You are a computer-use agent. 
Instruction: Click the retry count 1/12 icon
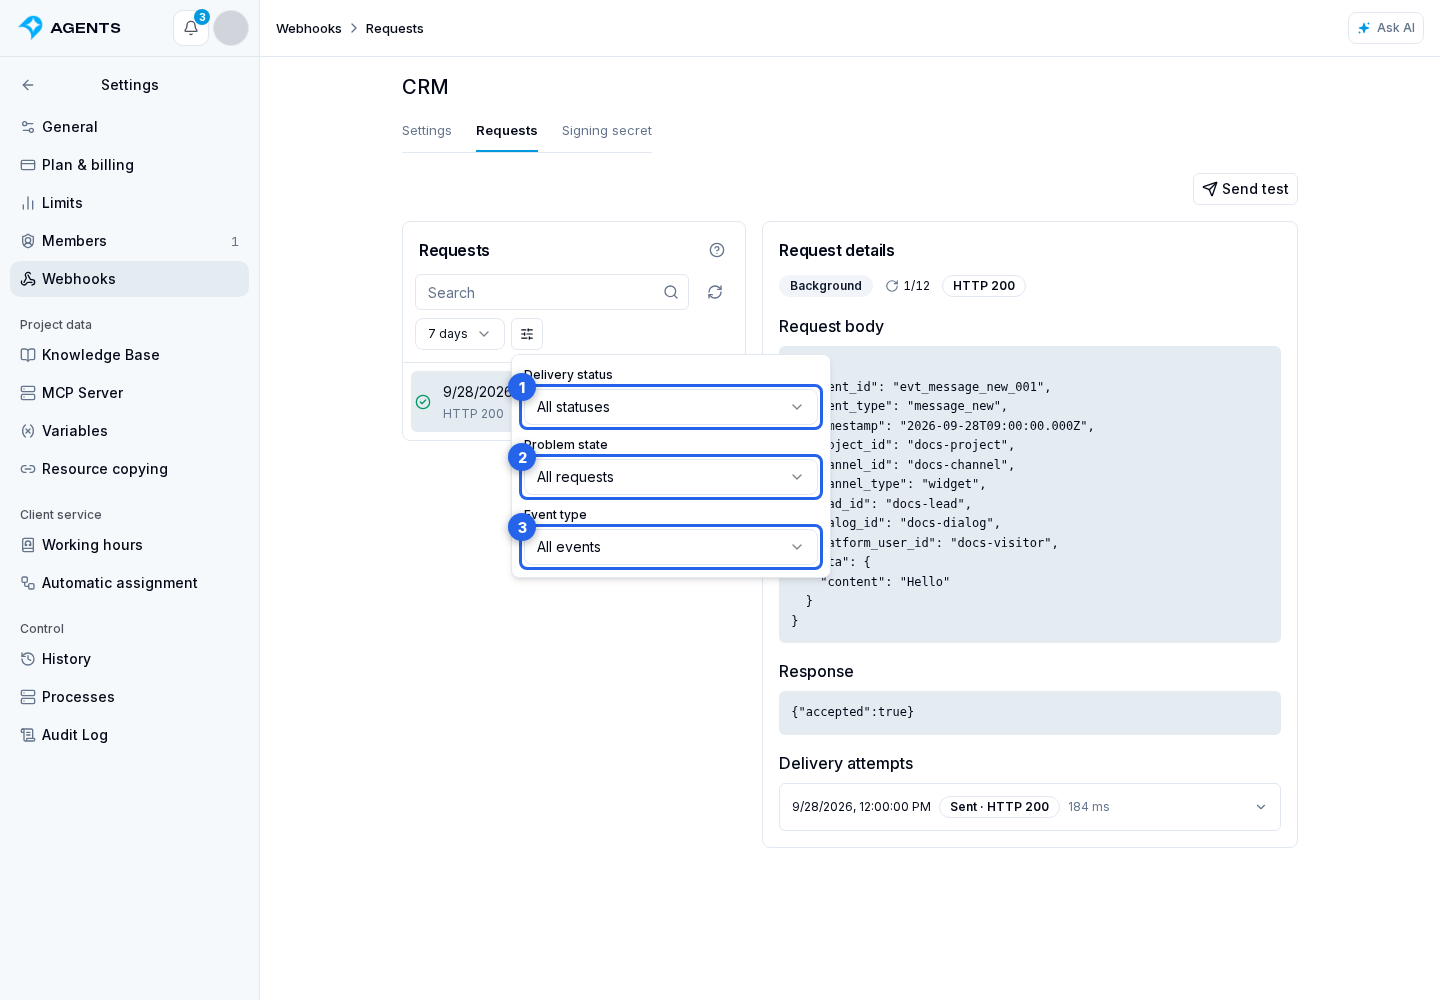892,286
